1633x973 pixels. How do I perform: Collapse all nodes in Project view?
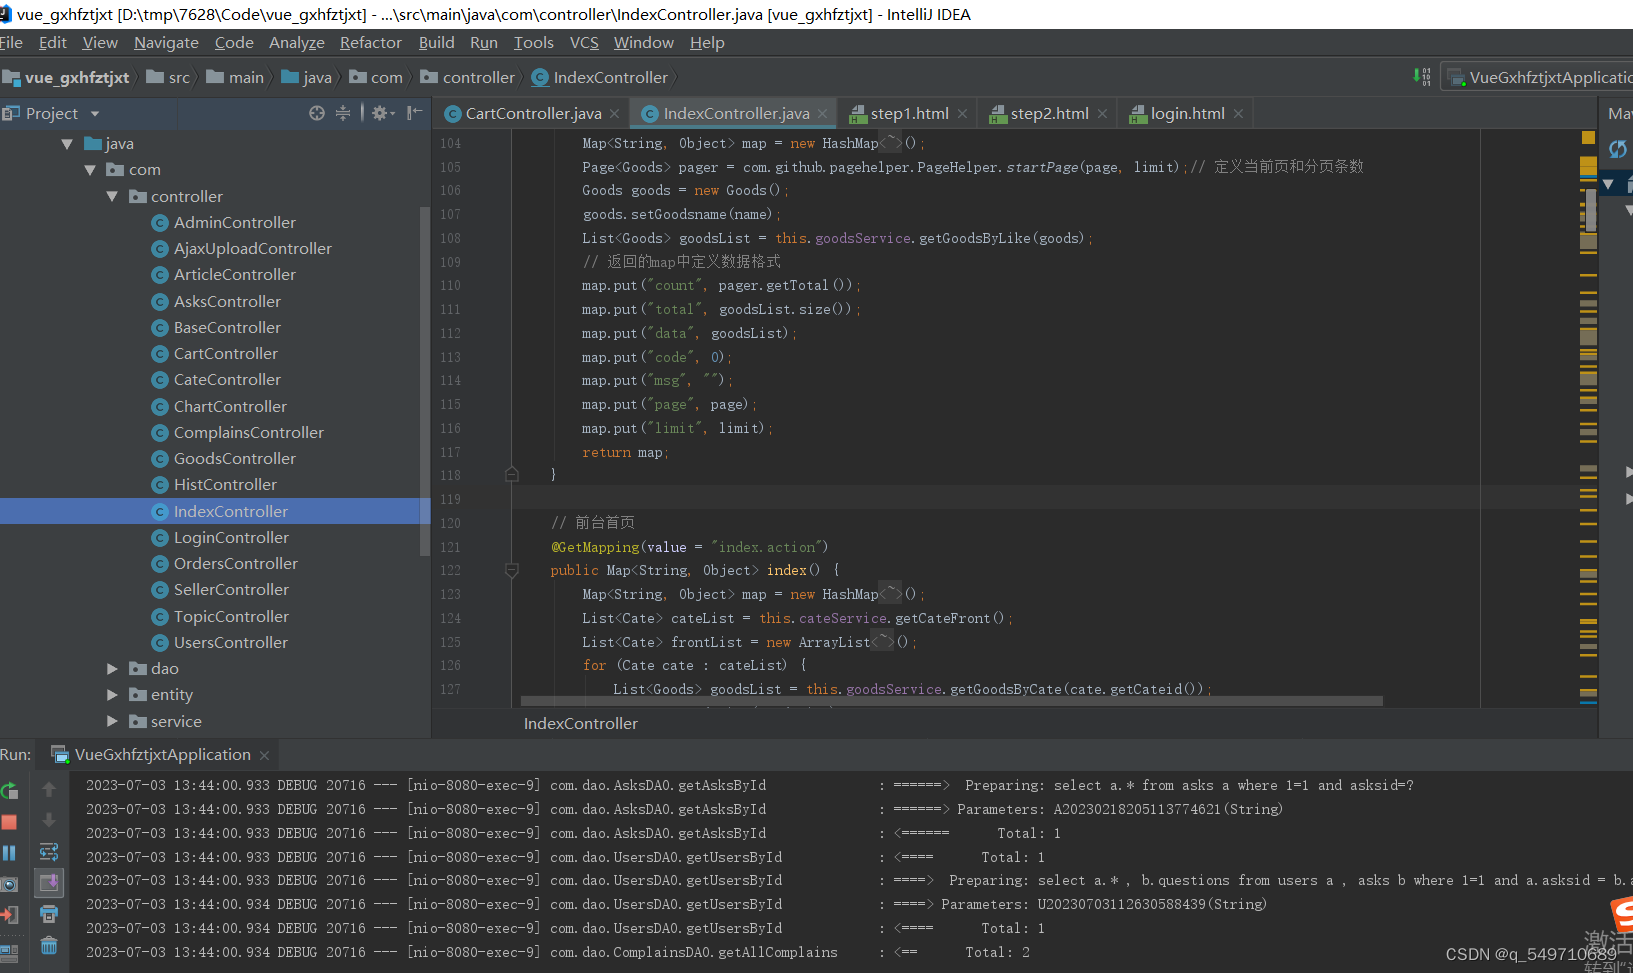point(343,113)
